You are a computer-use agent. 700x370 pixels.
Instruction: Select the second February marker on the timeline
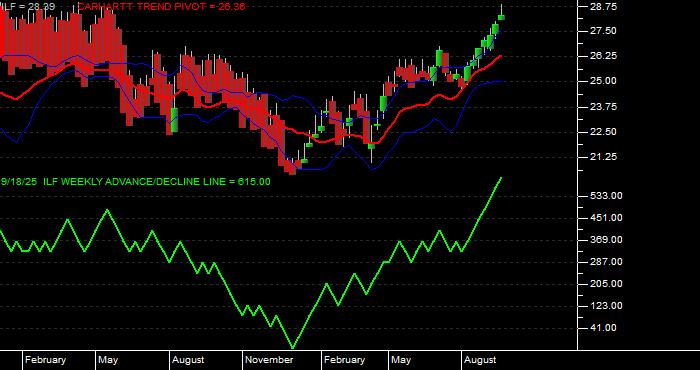click(344, 360)
